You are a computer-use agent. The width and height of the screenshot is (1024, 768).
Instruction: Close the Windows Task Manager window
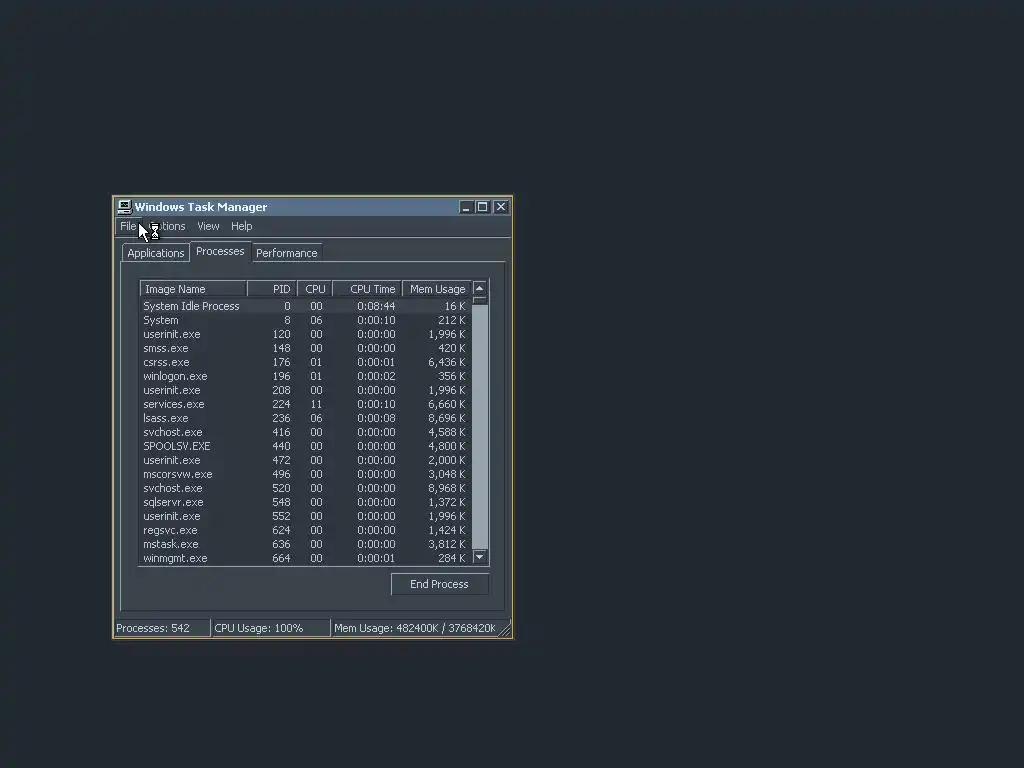coord(501,207)
